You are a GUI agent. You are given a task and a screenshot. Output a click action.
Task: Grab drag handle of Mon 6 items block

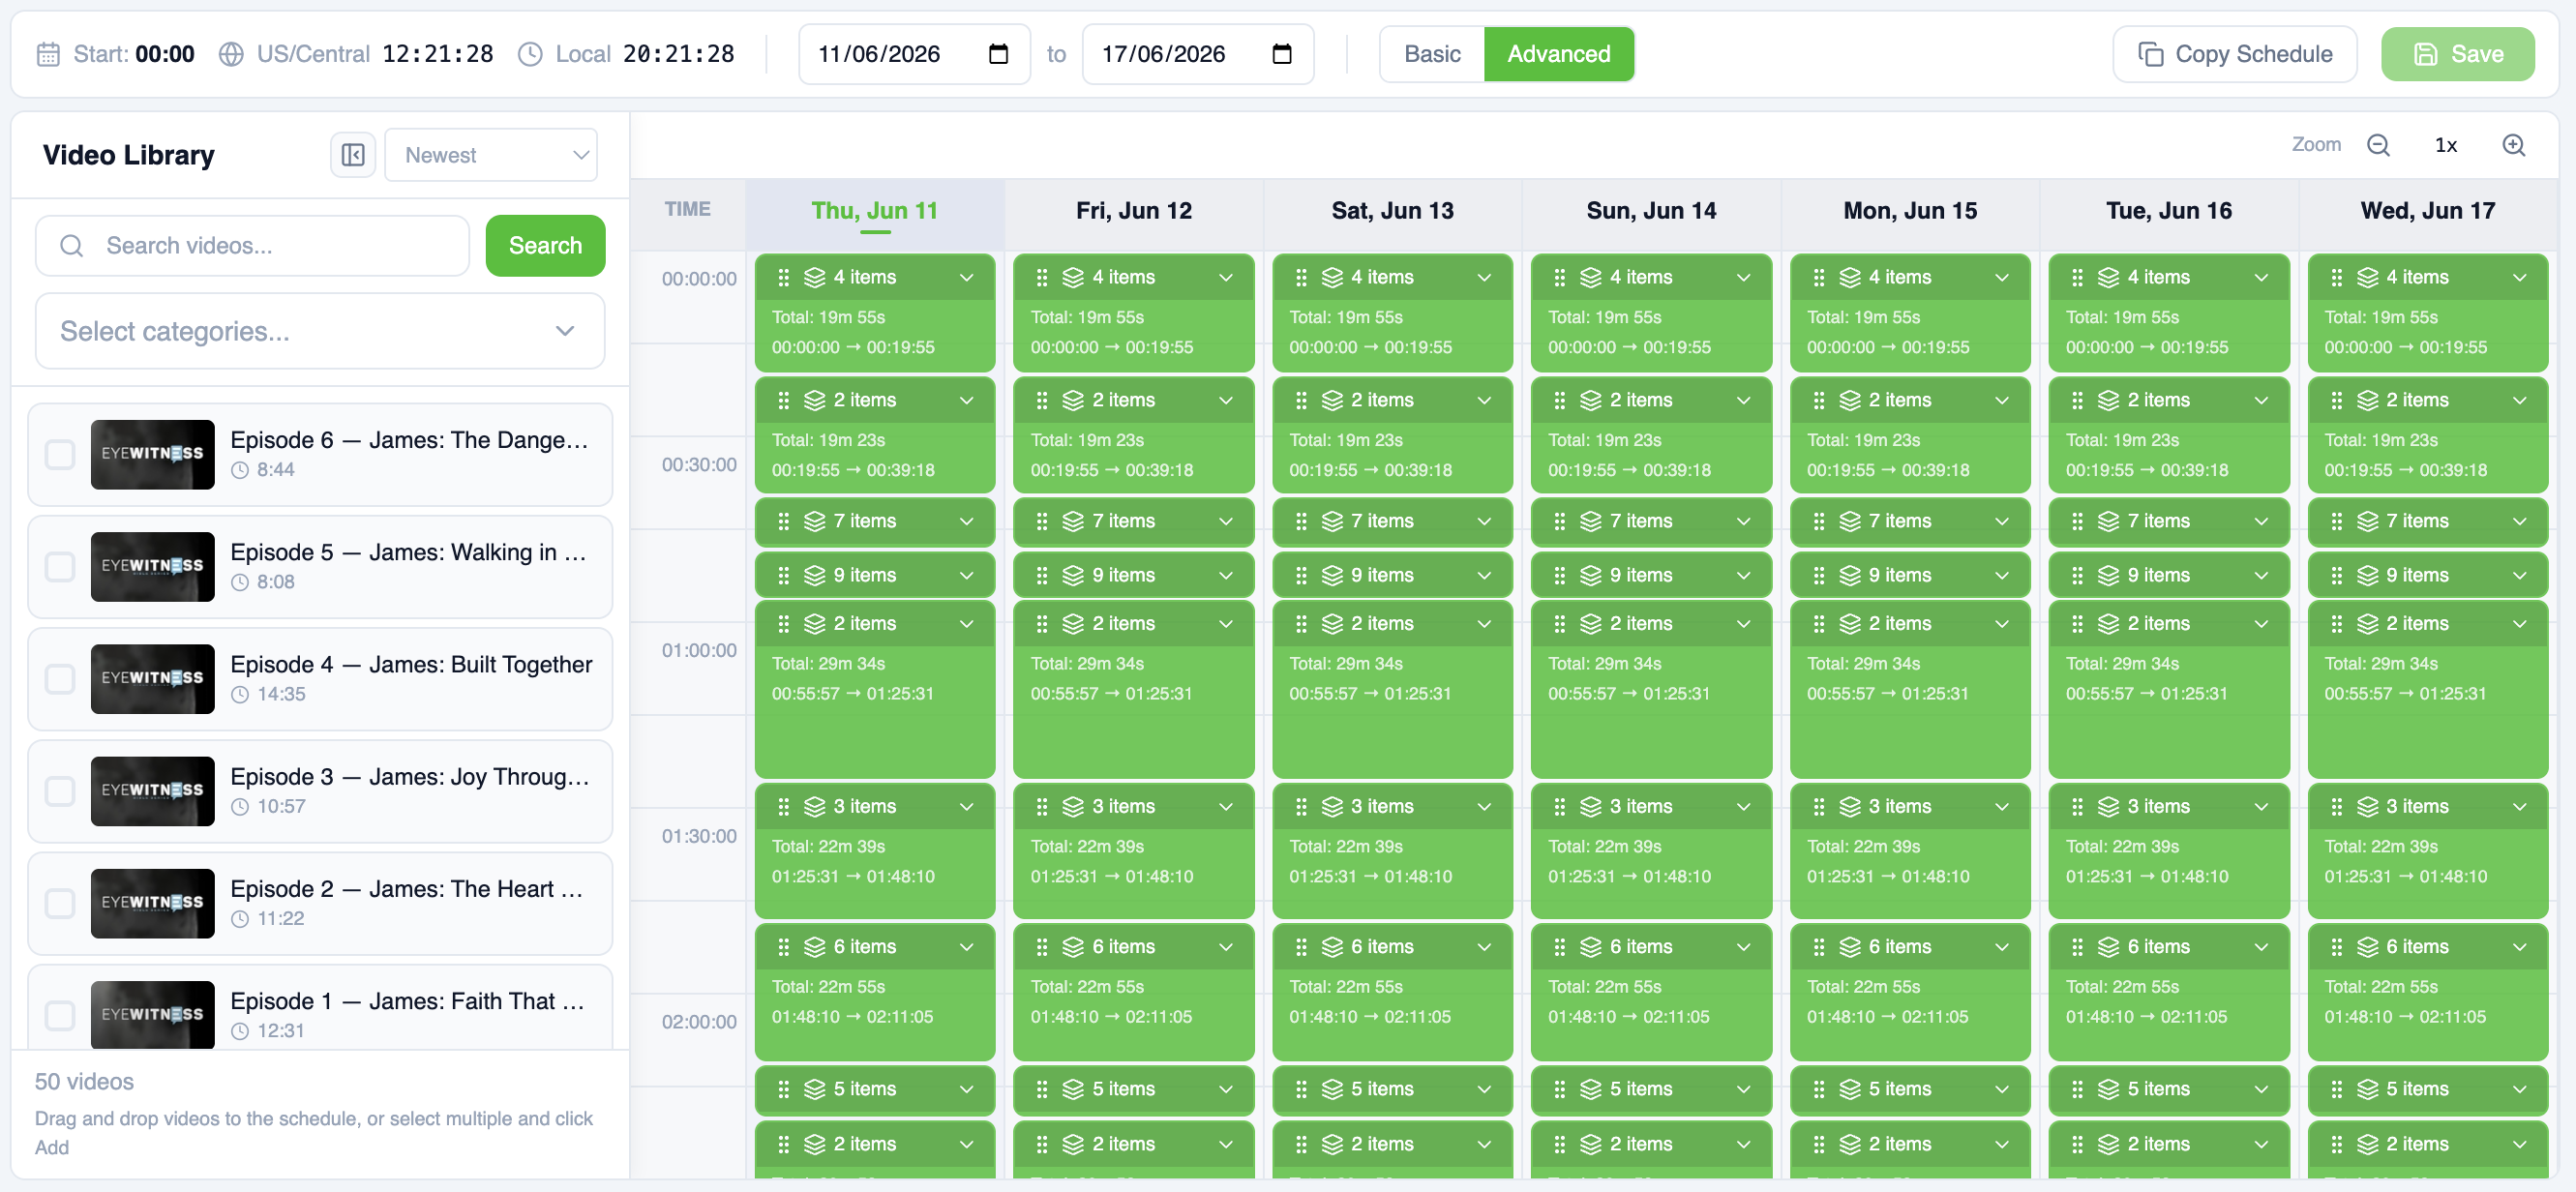pos(1819,946)
